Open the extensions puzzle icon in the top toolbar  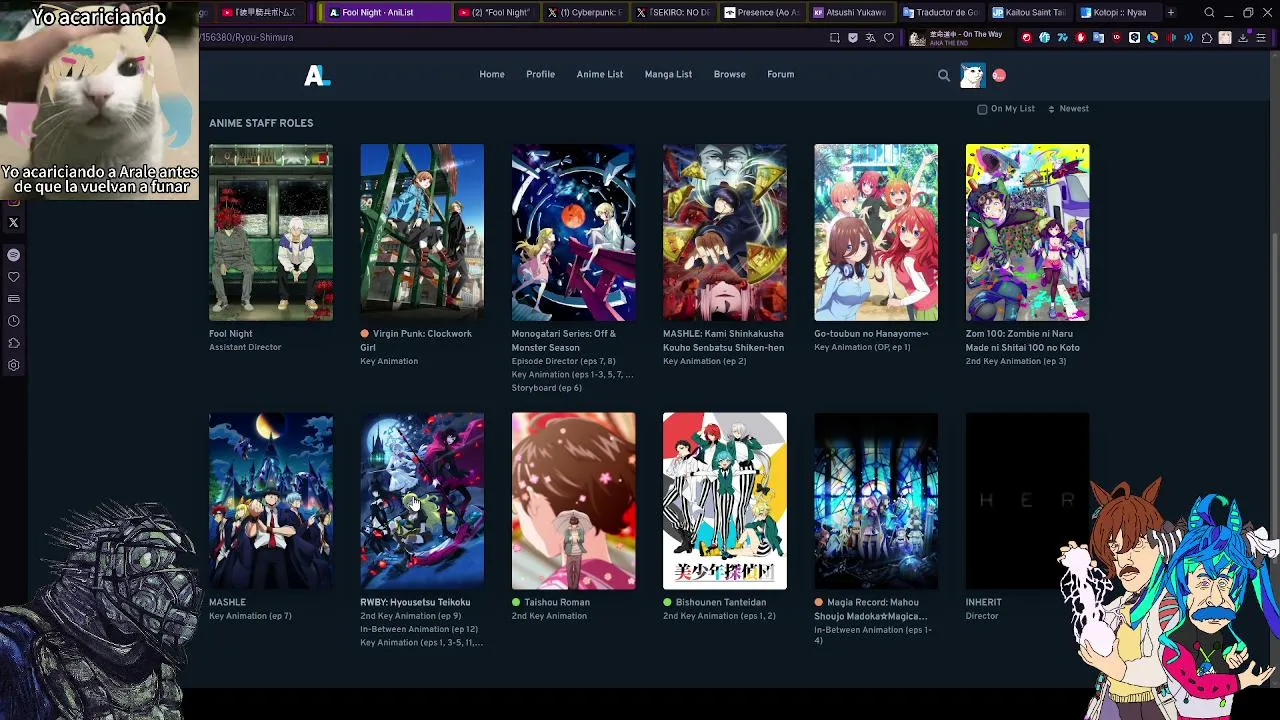1207,38
